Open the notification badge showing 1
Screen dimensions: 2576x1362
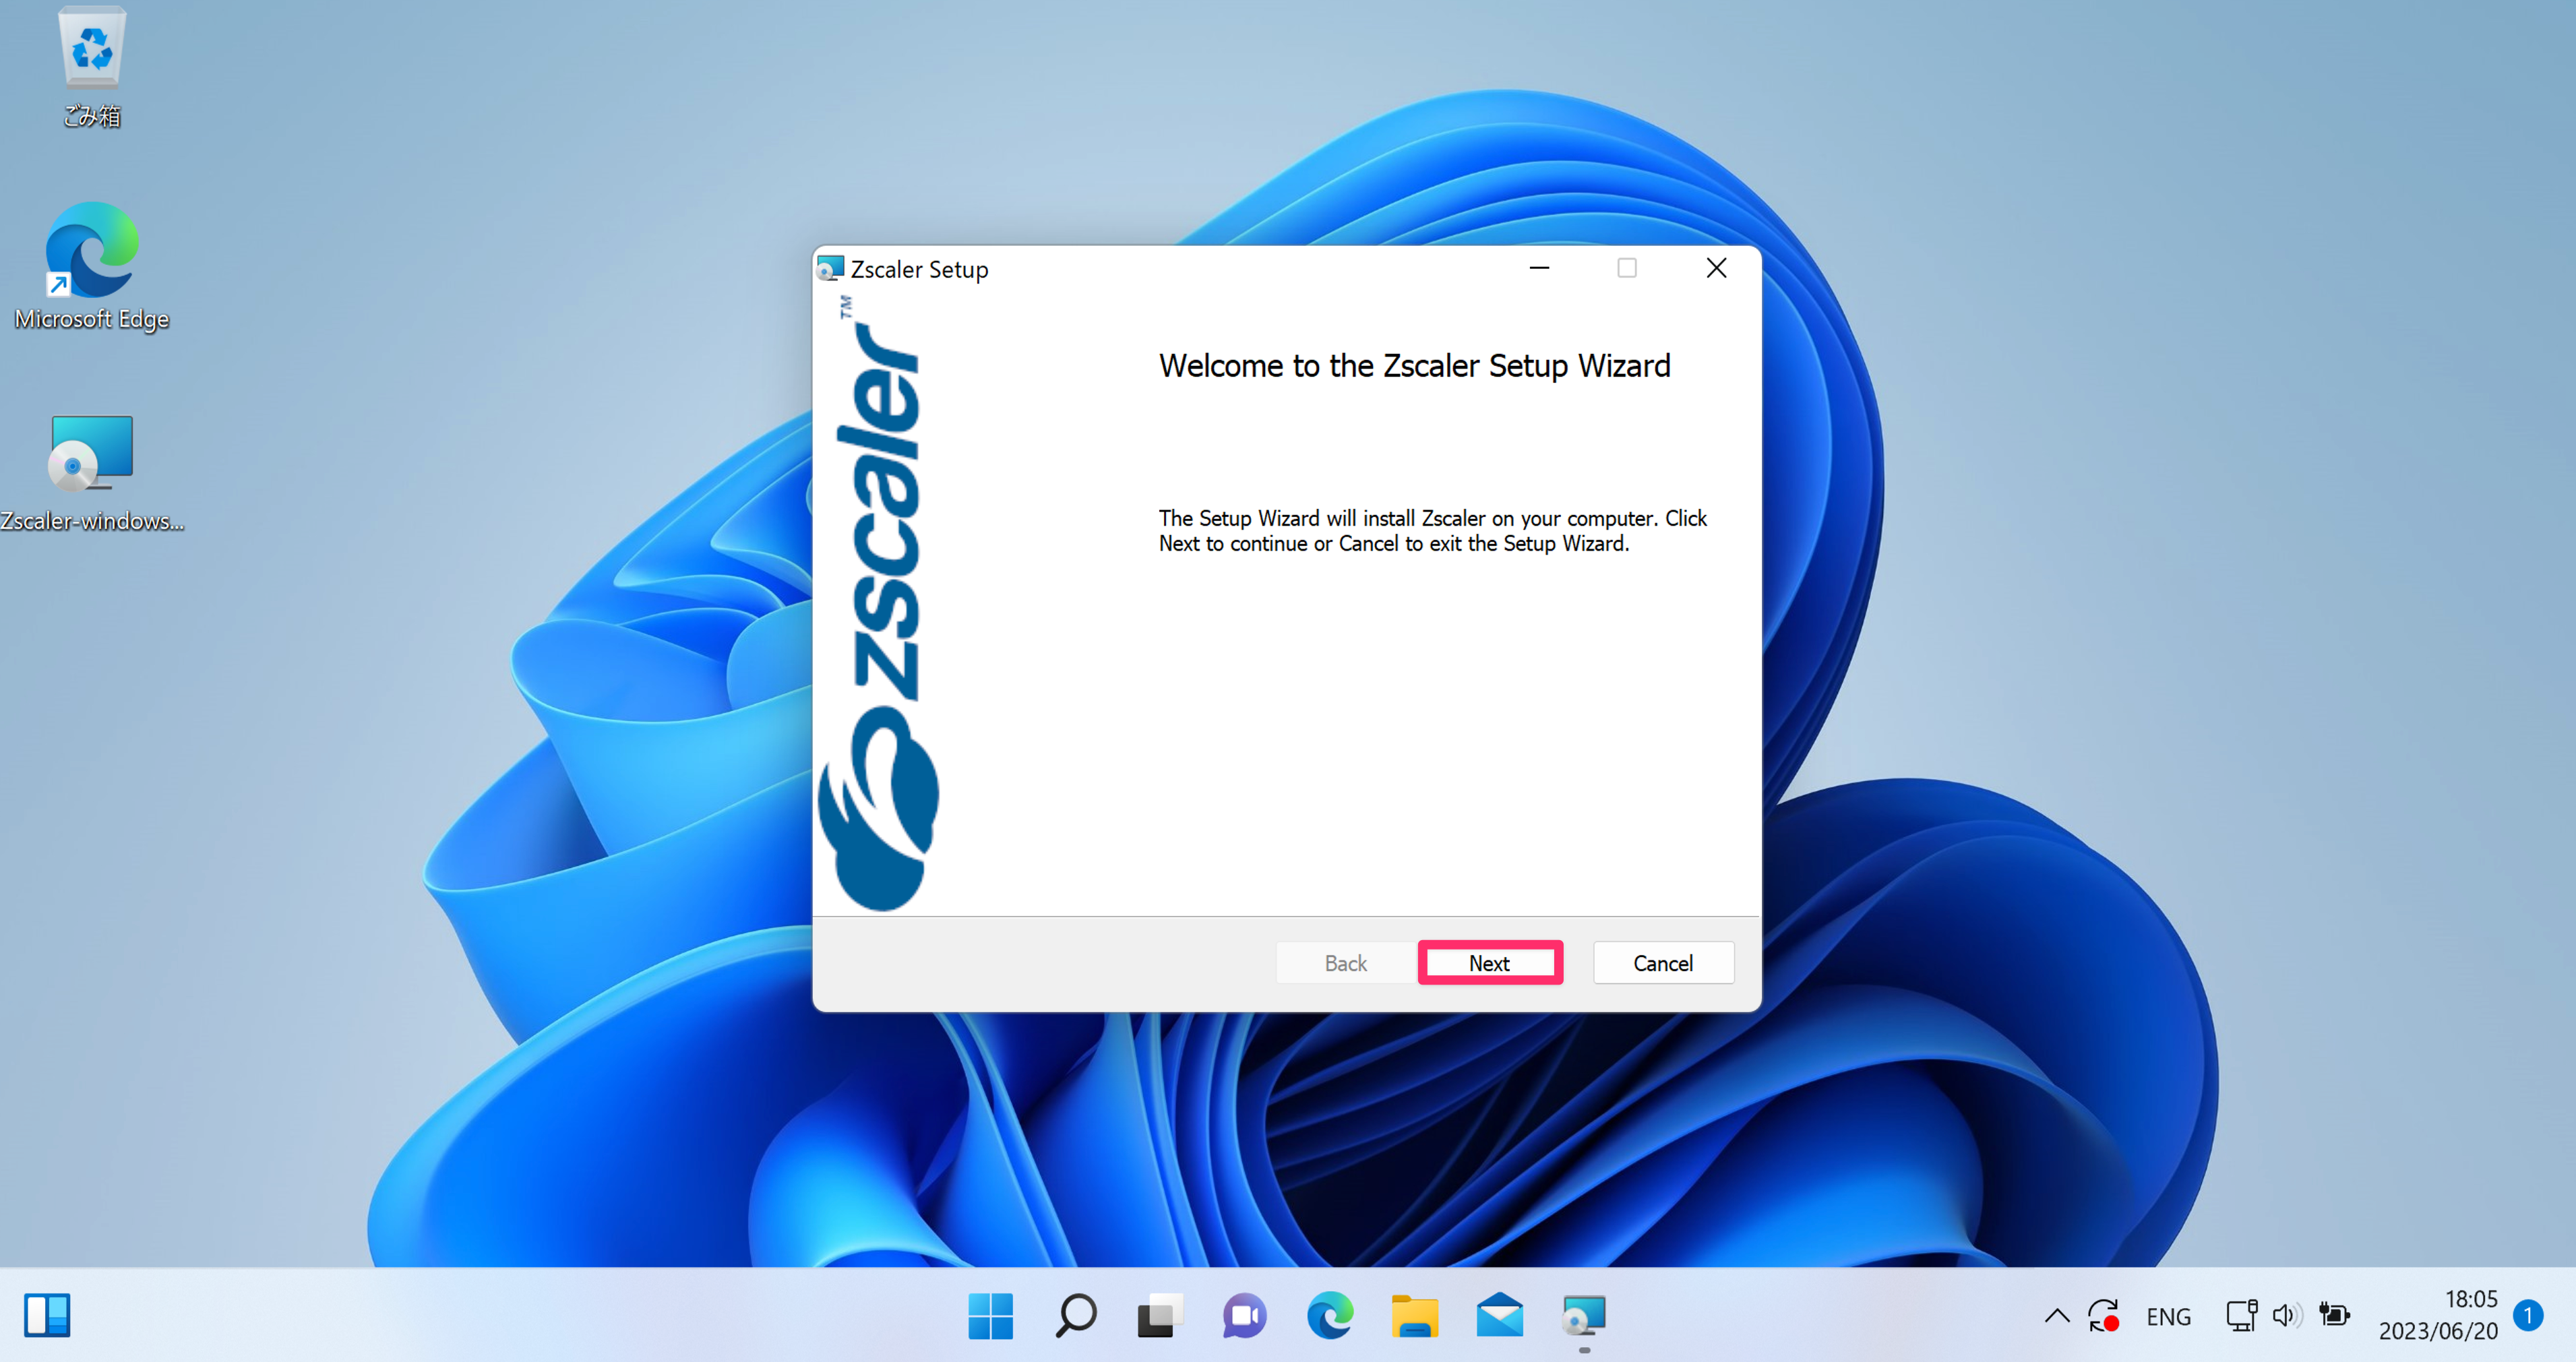(2528, 1315)
